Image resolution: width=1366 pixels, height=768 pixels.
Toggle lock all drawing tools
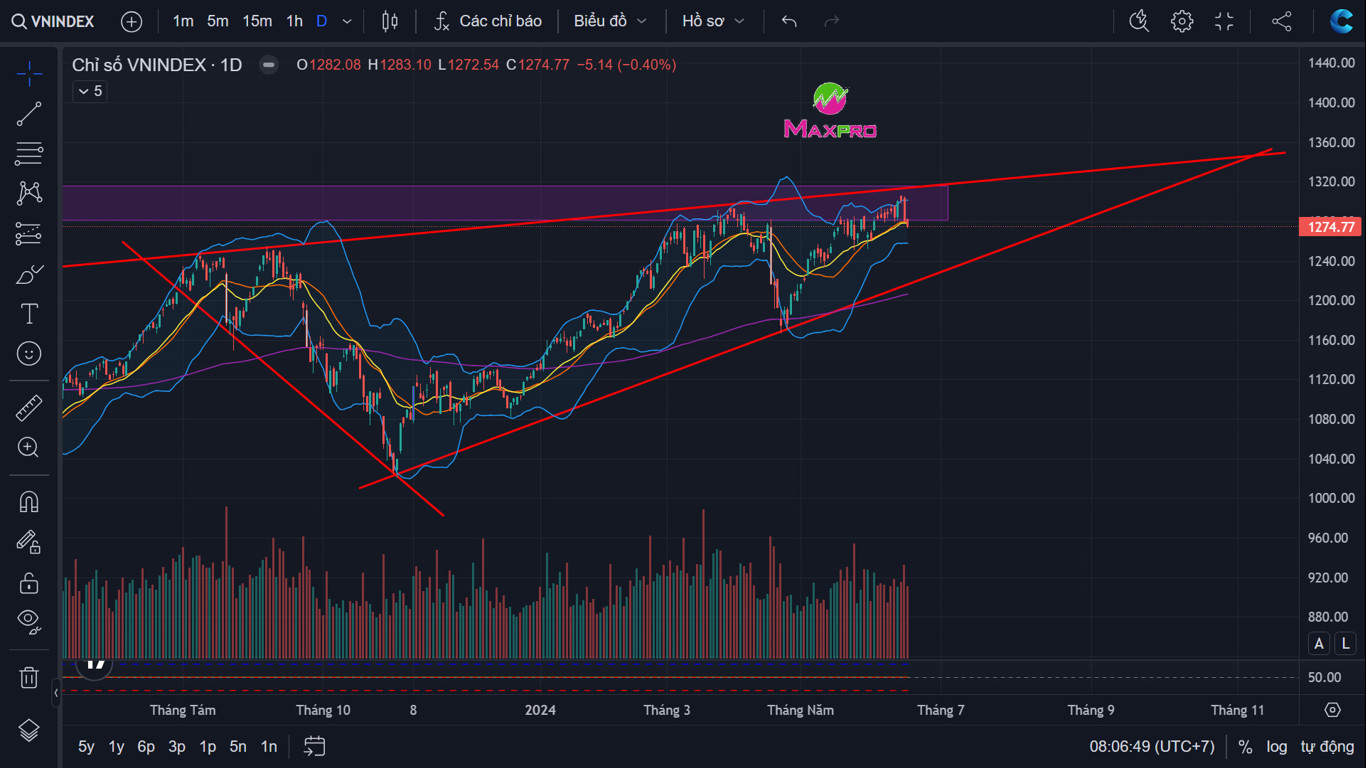tap(29, 582)
